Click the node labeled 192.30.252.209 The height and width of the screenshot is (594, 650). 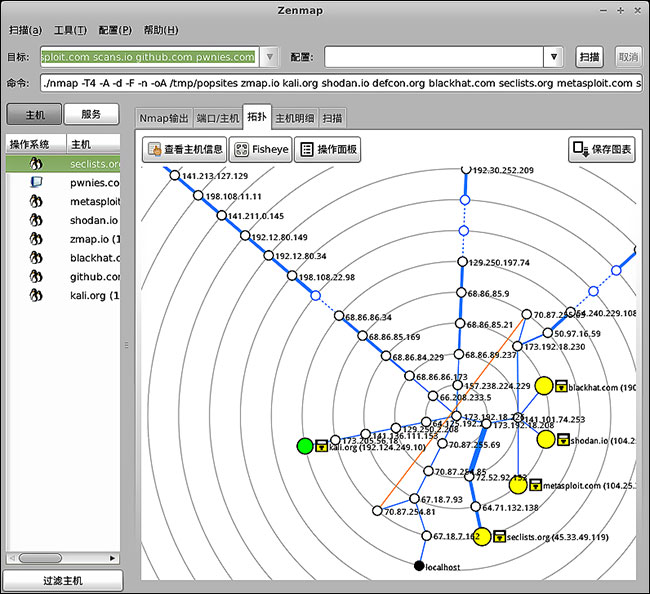(466, 169)
